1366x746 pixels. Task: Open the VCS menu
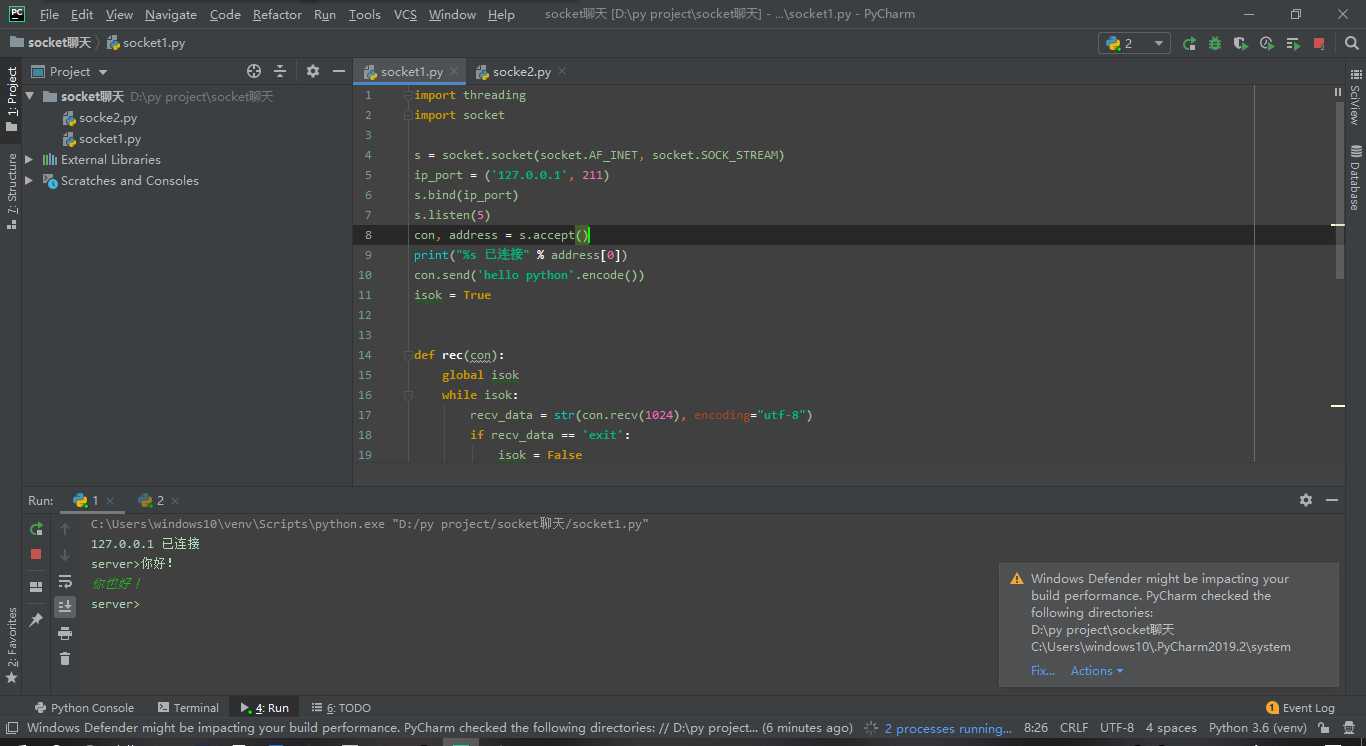[405, 14]
